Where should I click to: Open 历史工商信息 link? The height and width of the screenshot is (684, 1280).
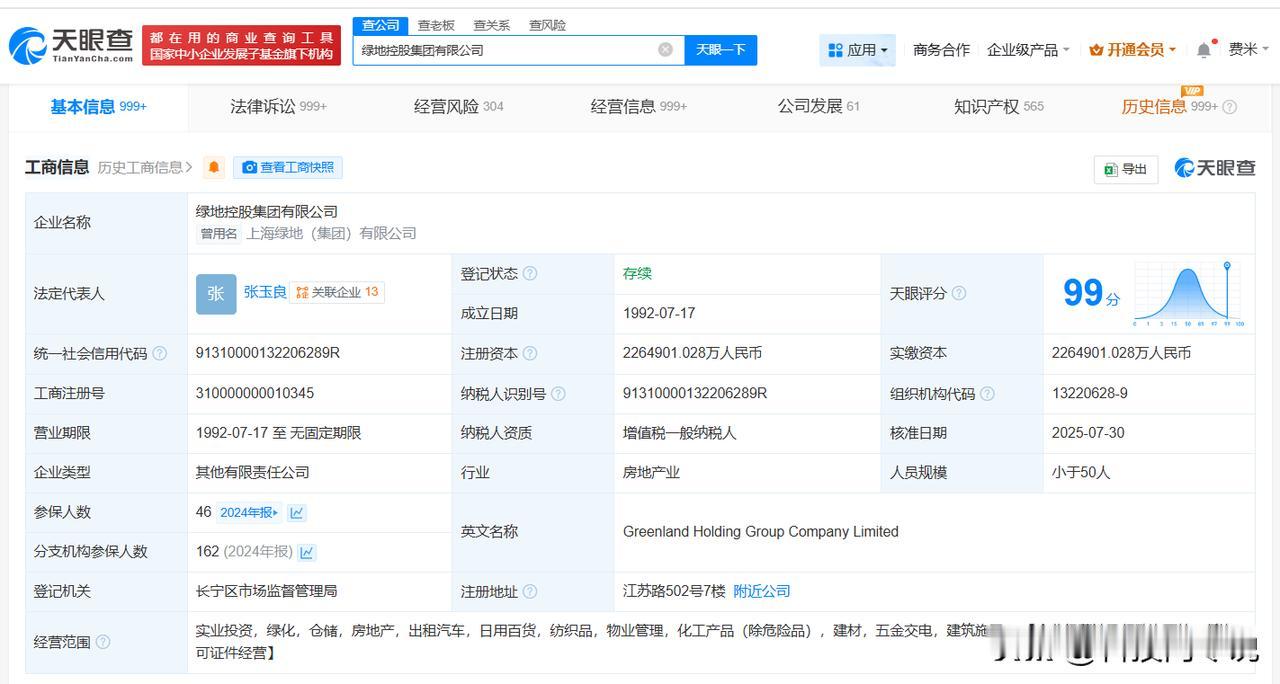[145, 167]
